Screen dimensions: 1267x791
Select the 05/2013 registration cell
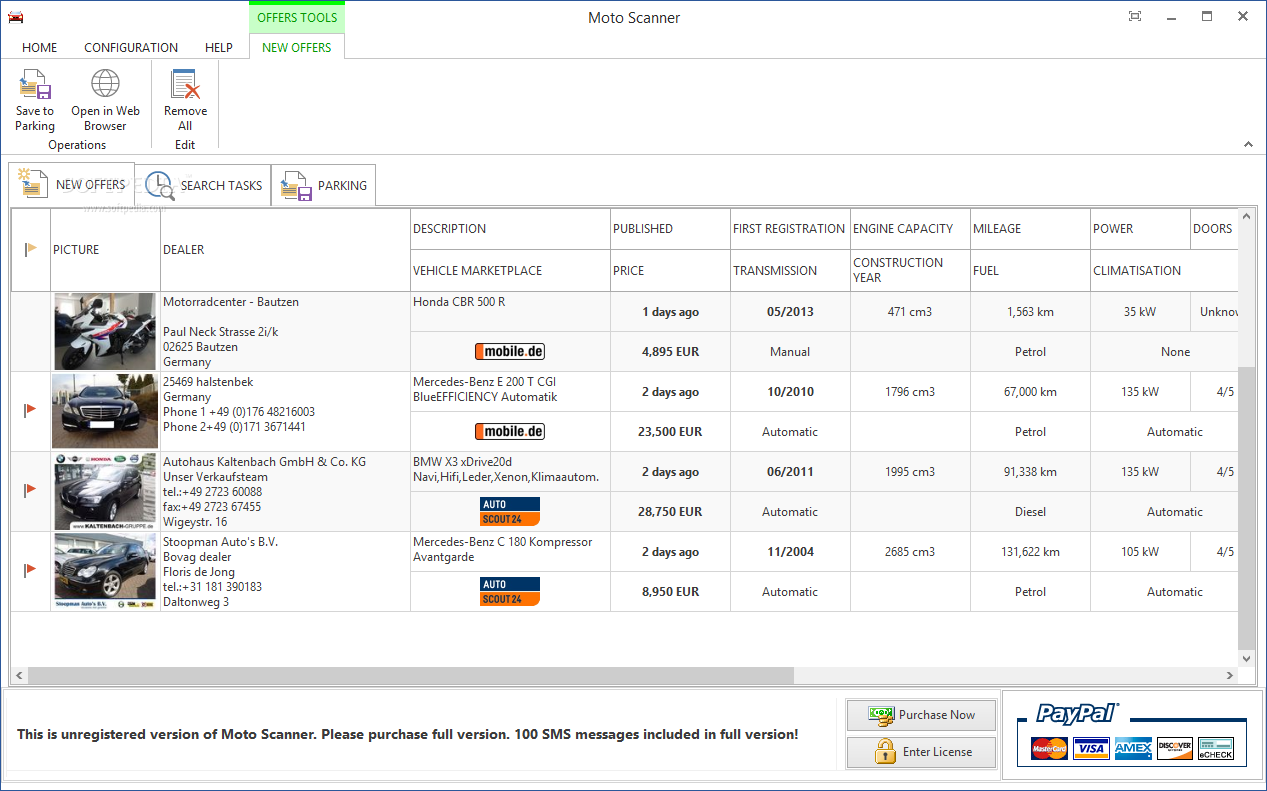790,312
